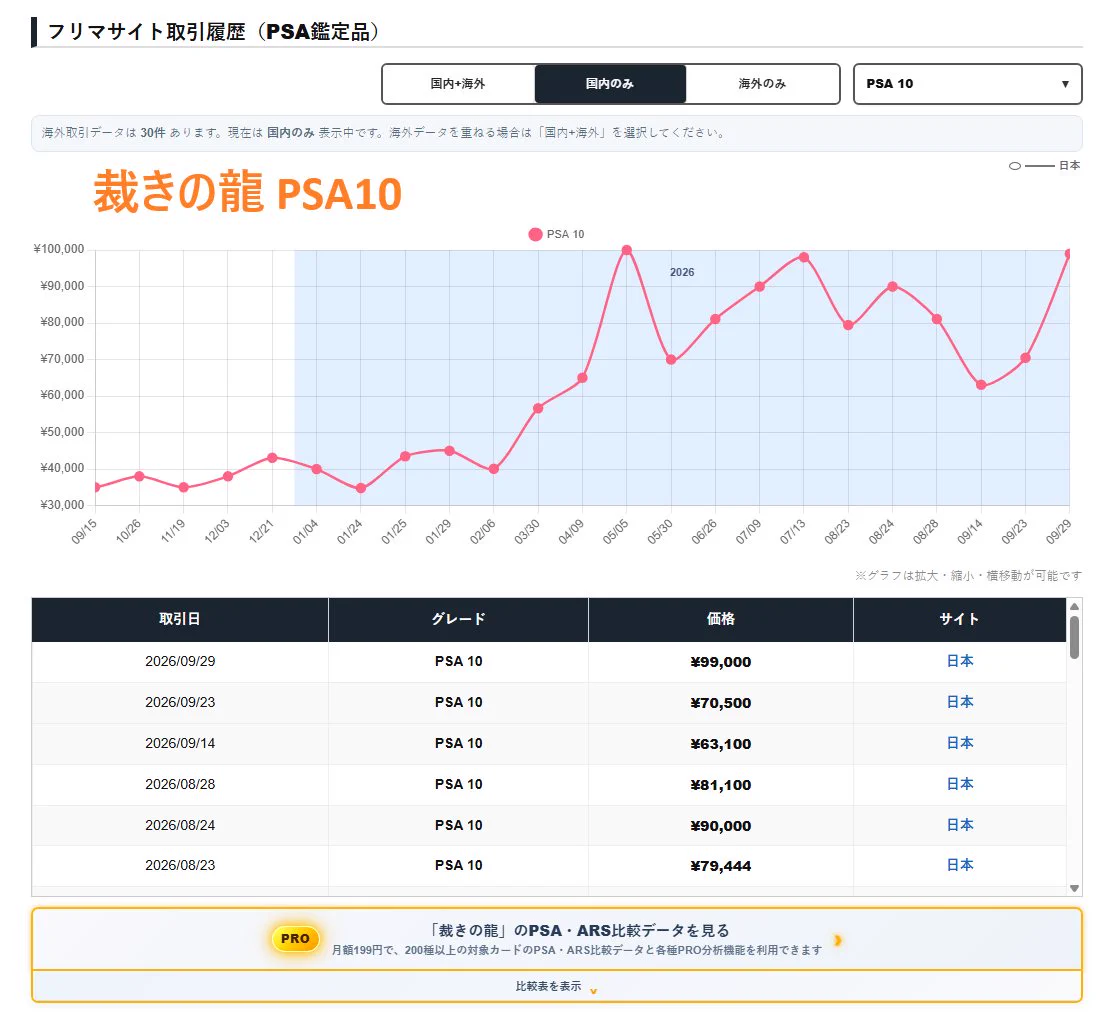The width and height of the screenshot is (1116, 1018).
Task: Expand 比較表を表示 section
Action: [557, 987]
